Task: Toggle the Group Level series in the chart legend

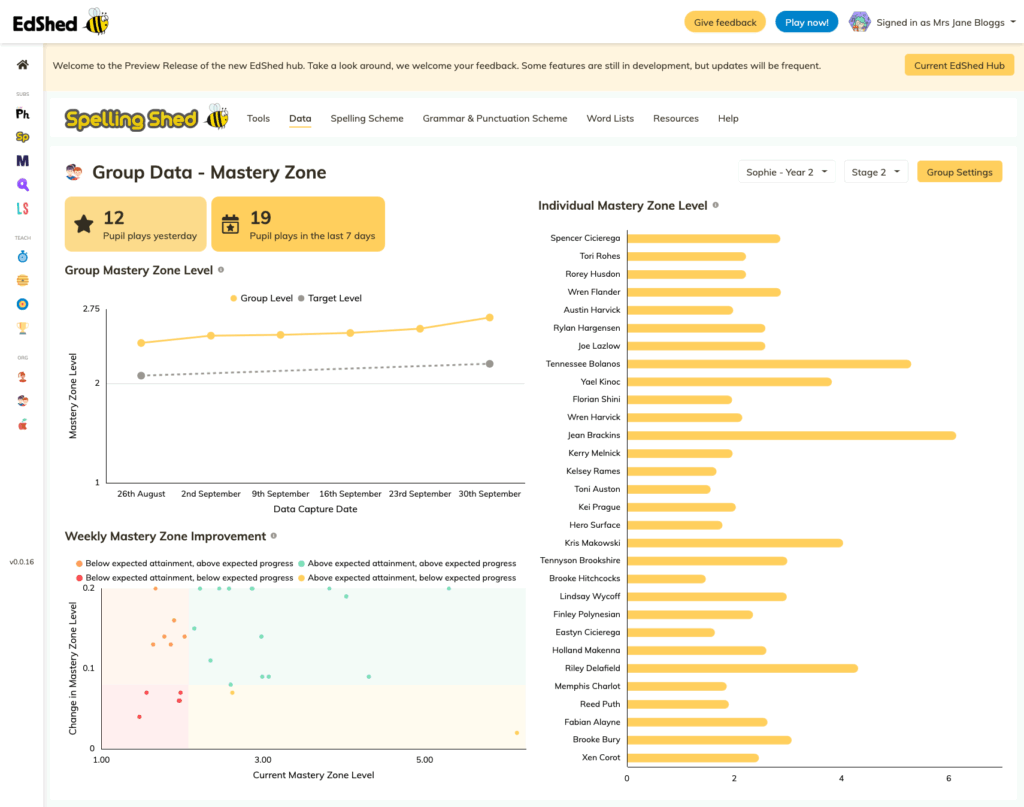Action: (260, 298)
